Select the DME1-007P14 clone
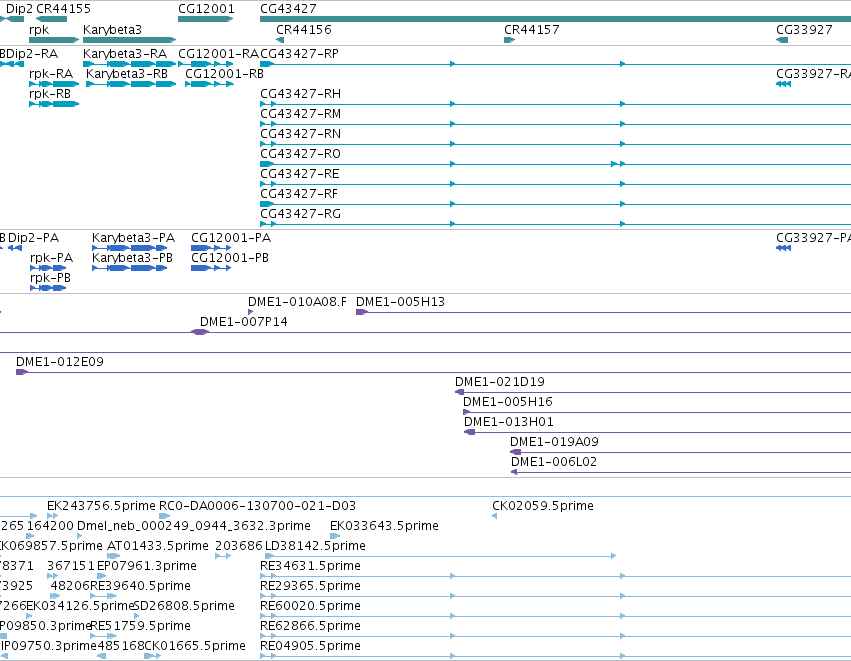The width and height of the screenshot is (851, 661). 244,322
